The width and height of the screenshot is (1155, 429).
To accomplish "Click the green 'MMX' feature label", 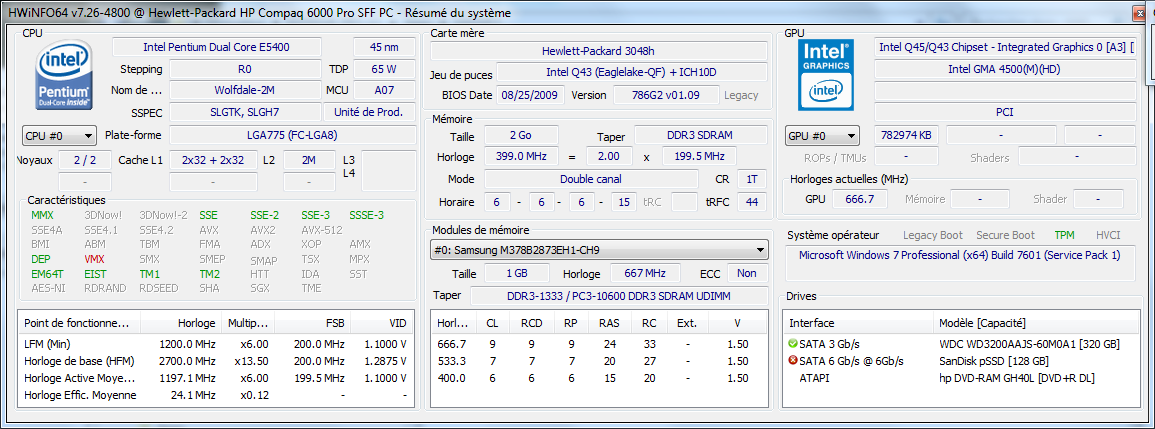I will coord(43,215).
